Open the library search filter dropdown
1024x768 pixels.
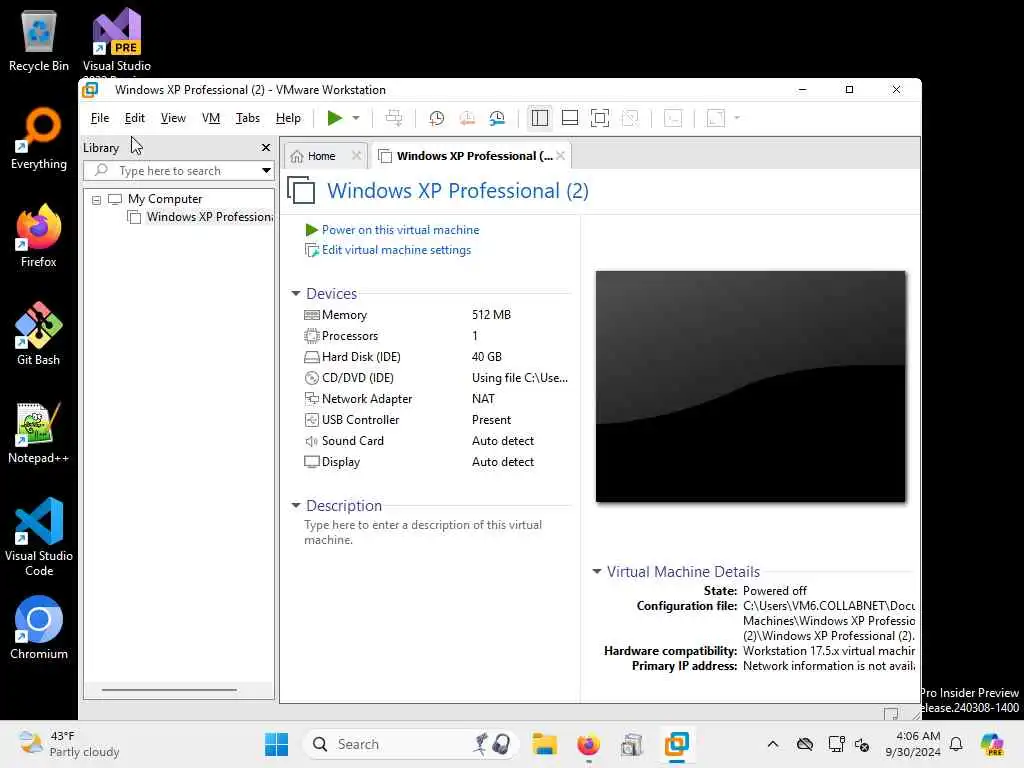click(266, 171)
